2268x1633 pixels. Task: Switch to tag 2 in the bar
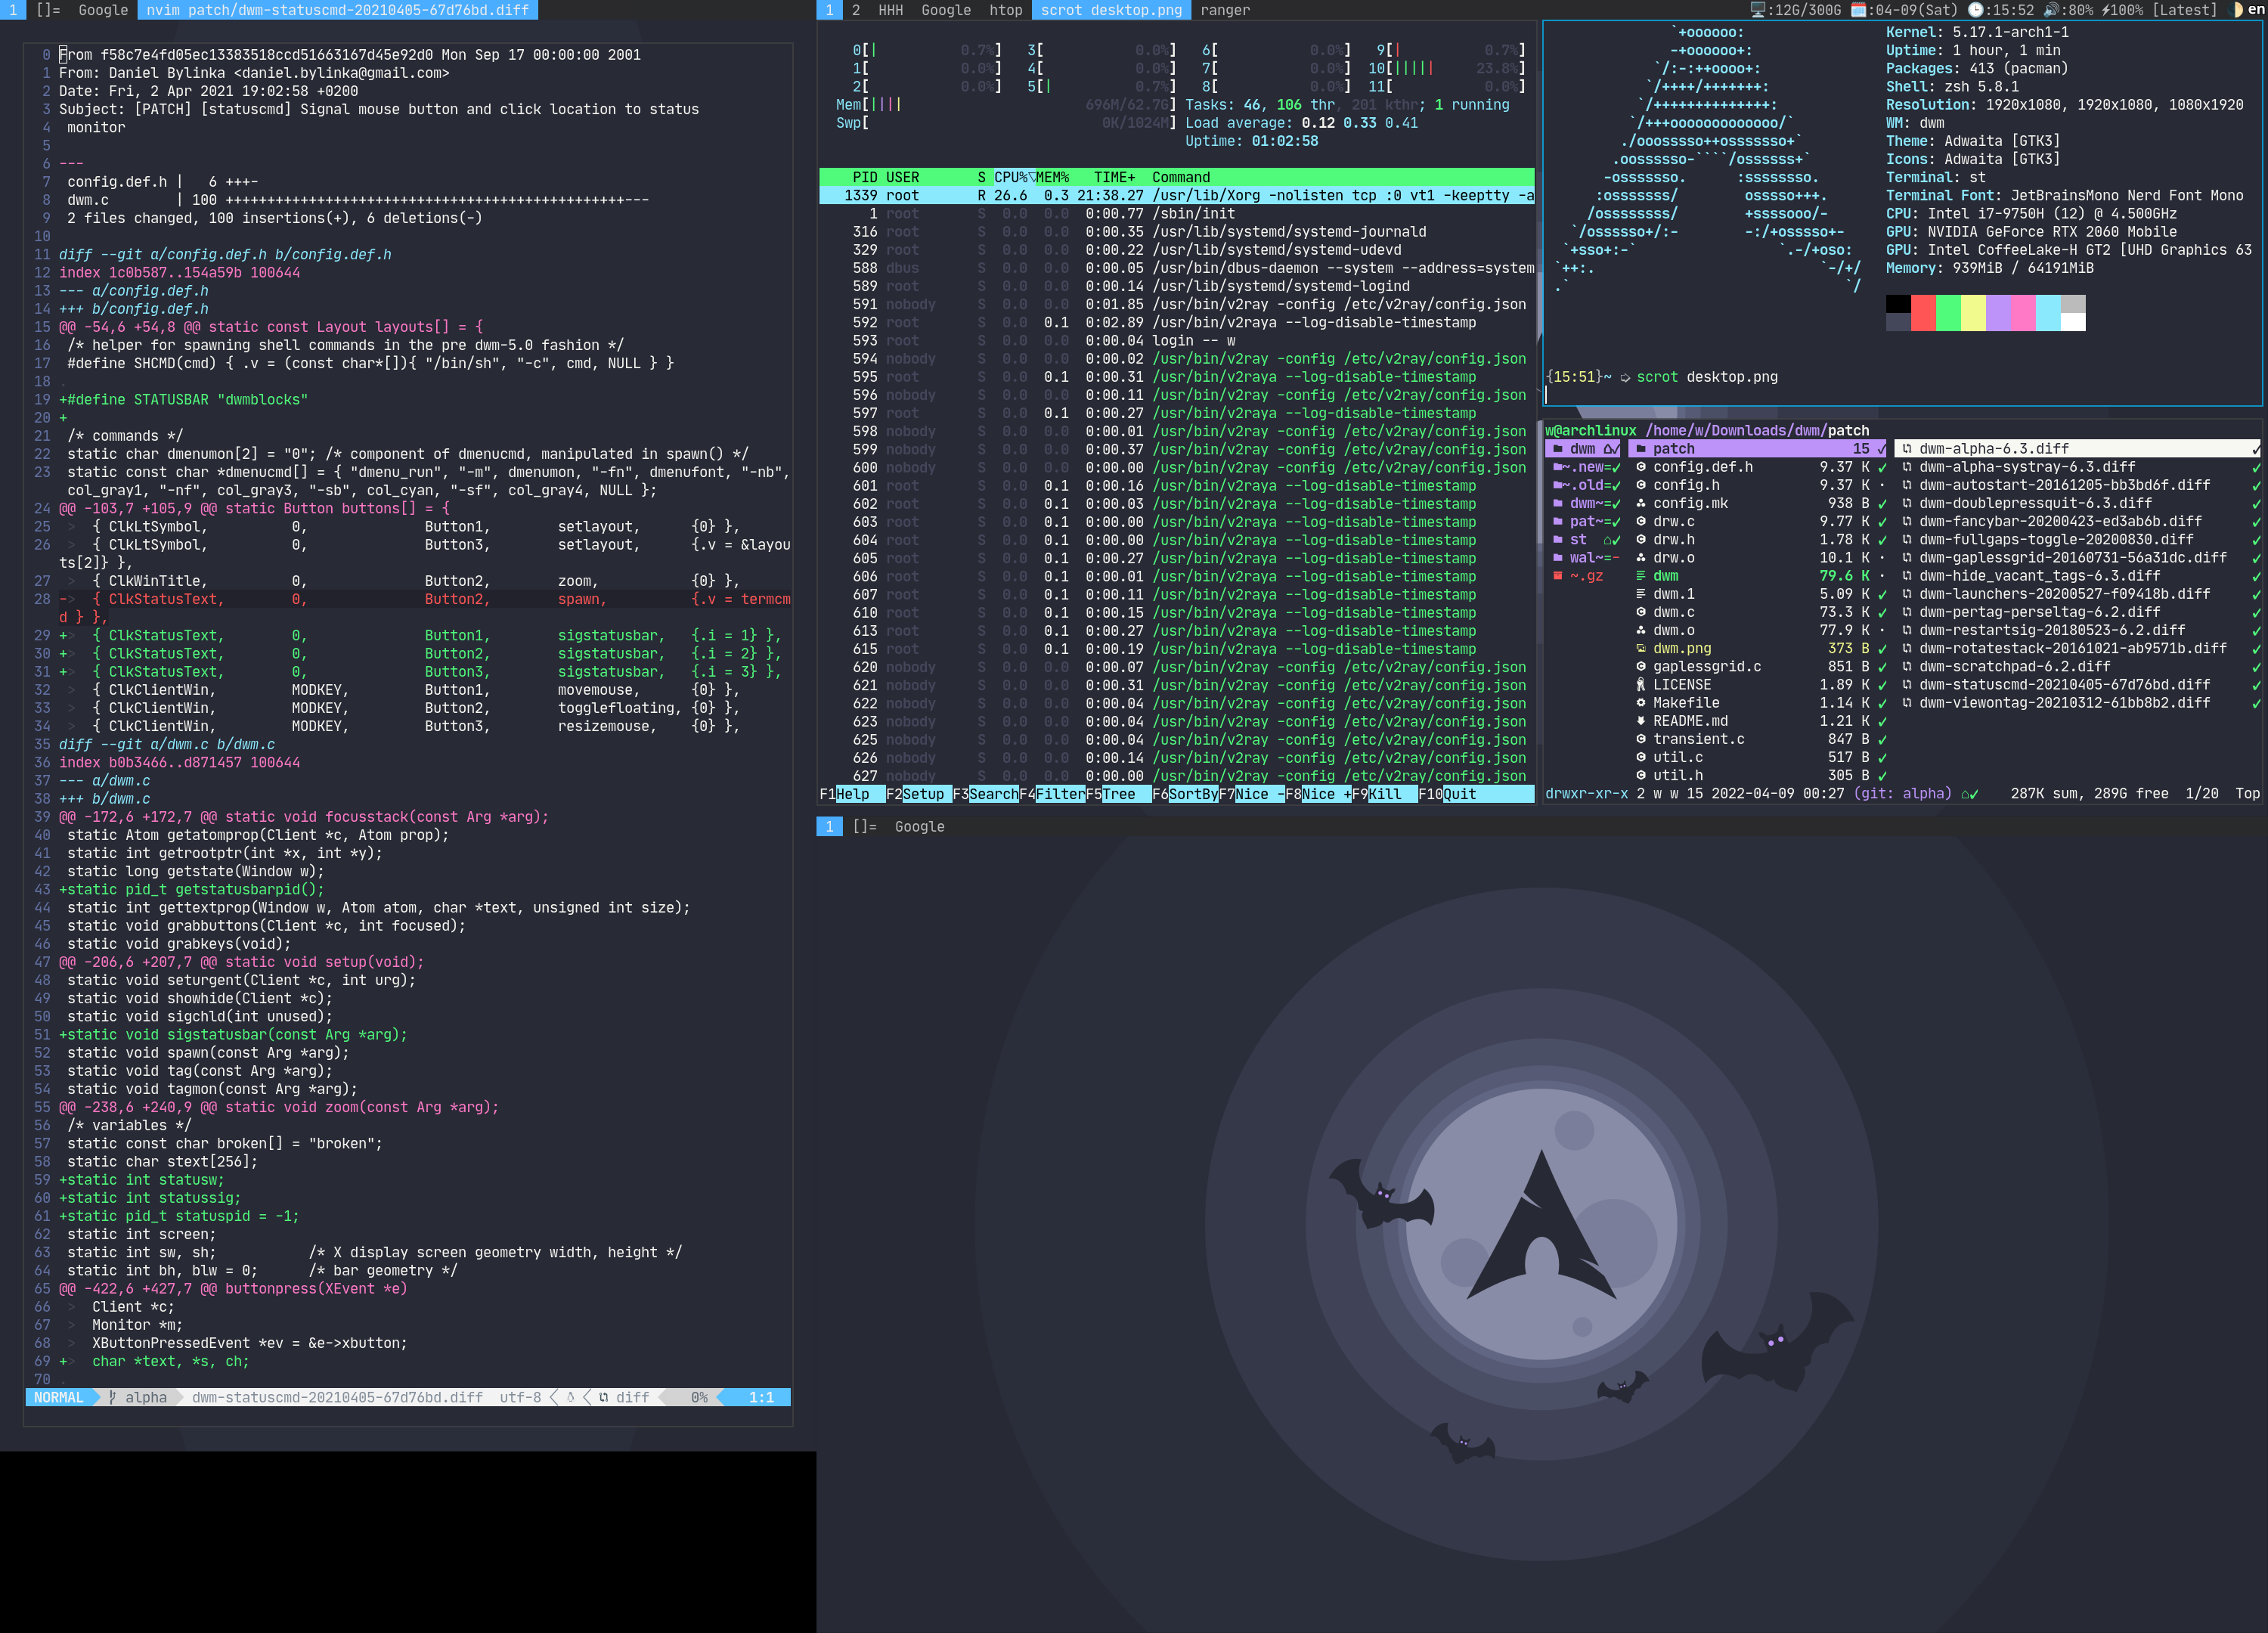[856, 10]
